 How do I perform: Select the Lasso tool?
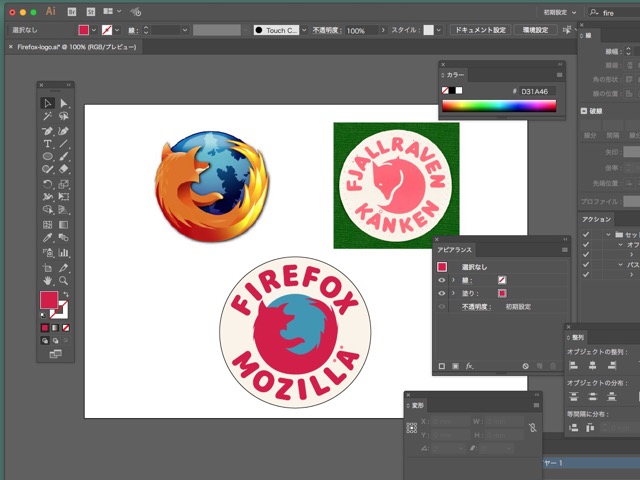pos(63,116)
